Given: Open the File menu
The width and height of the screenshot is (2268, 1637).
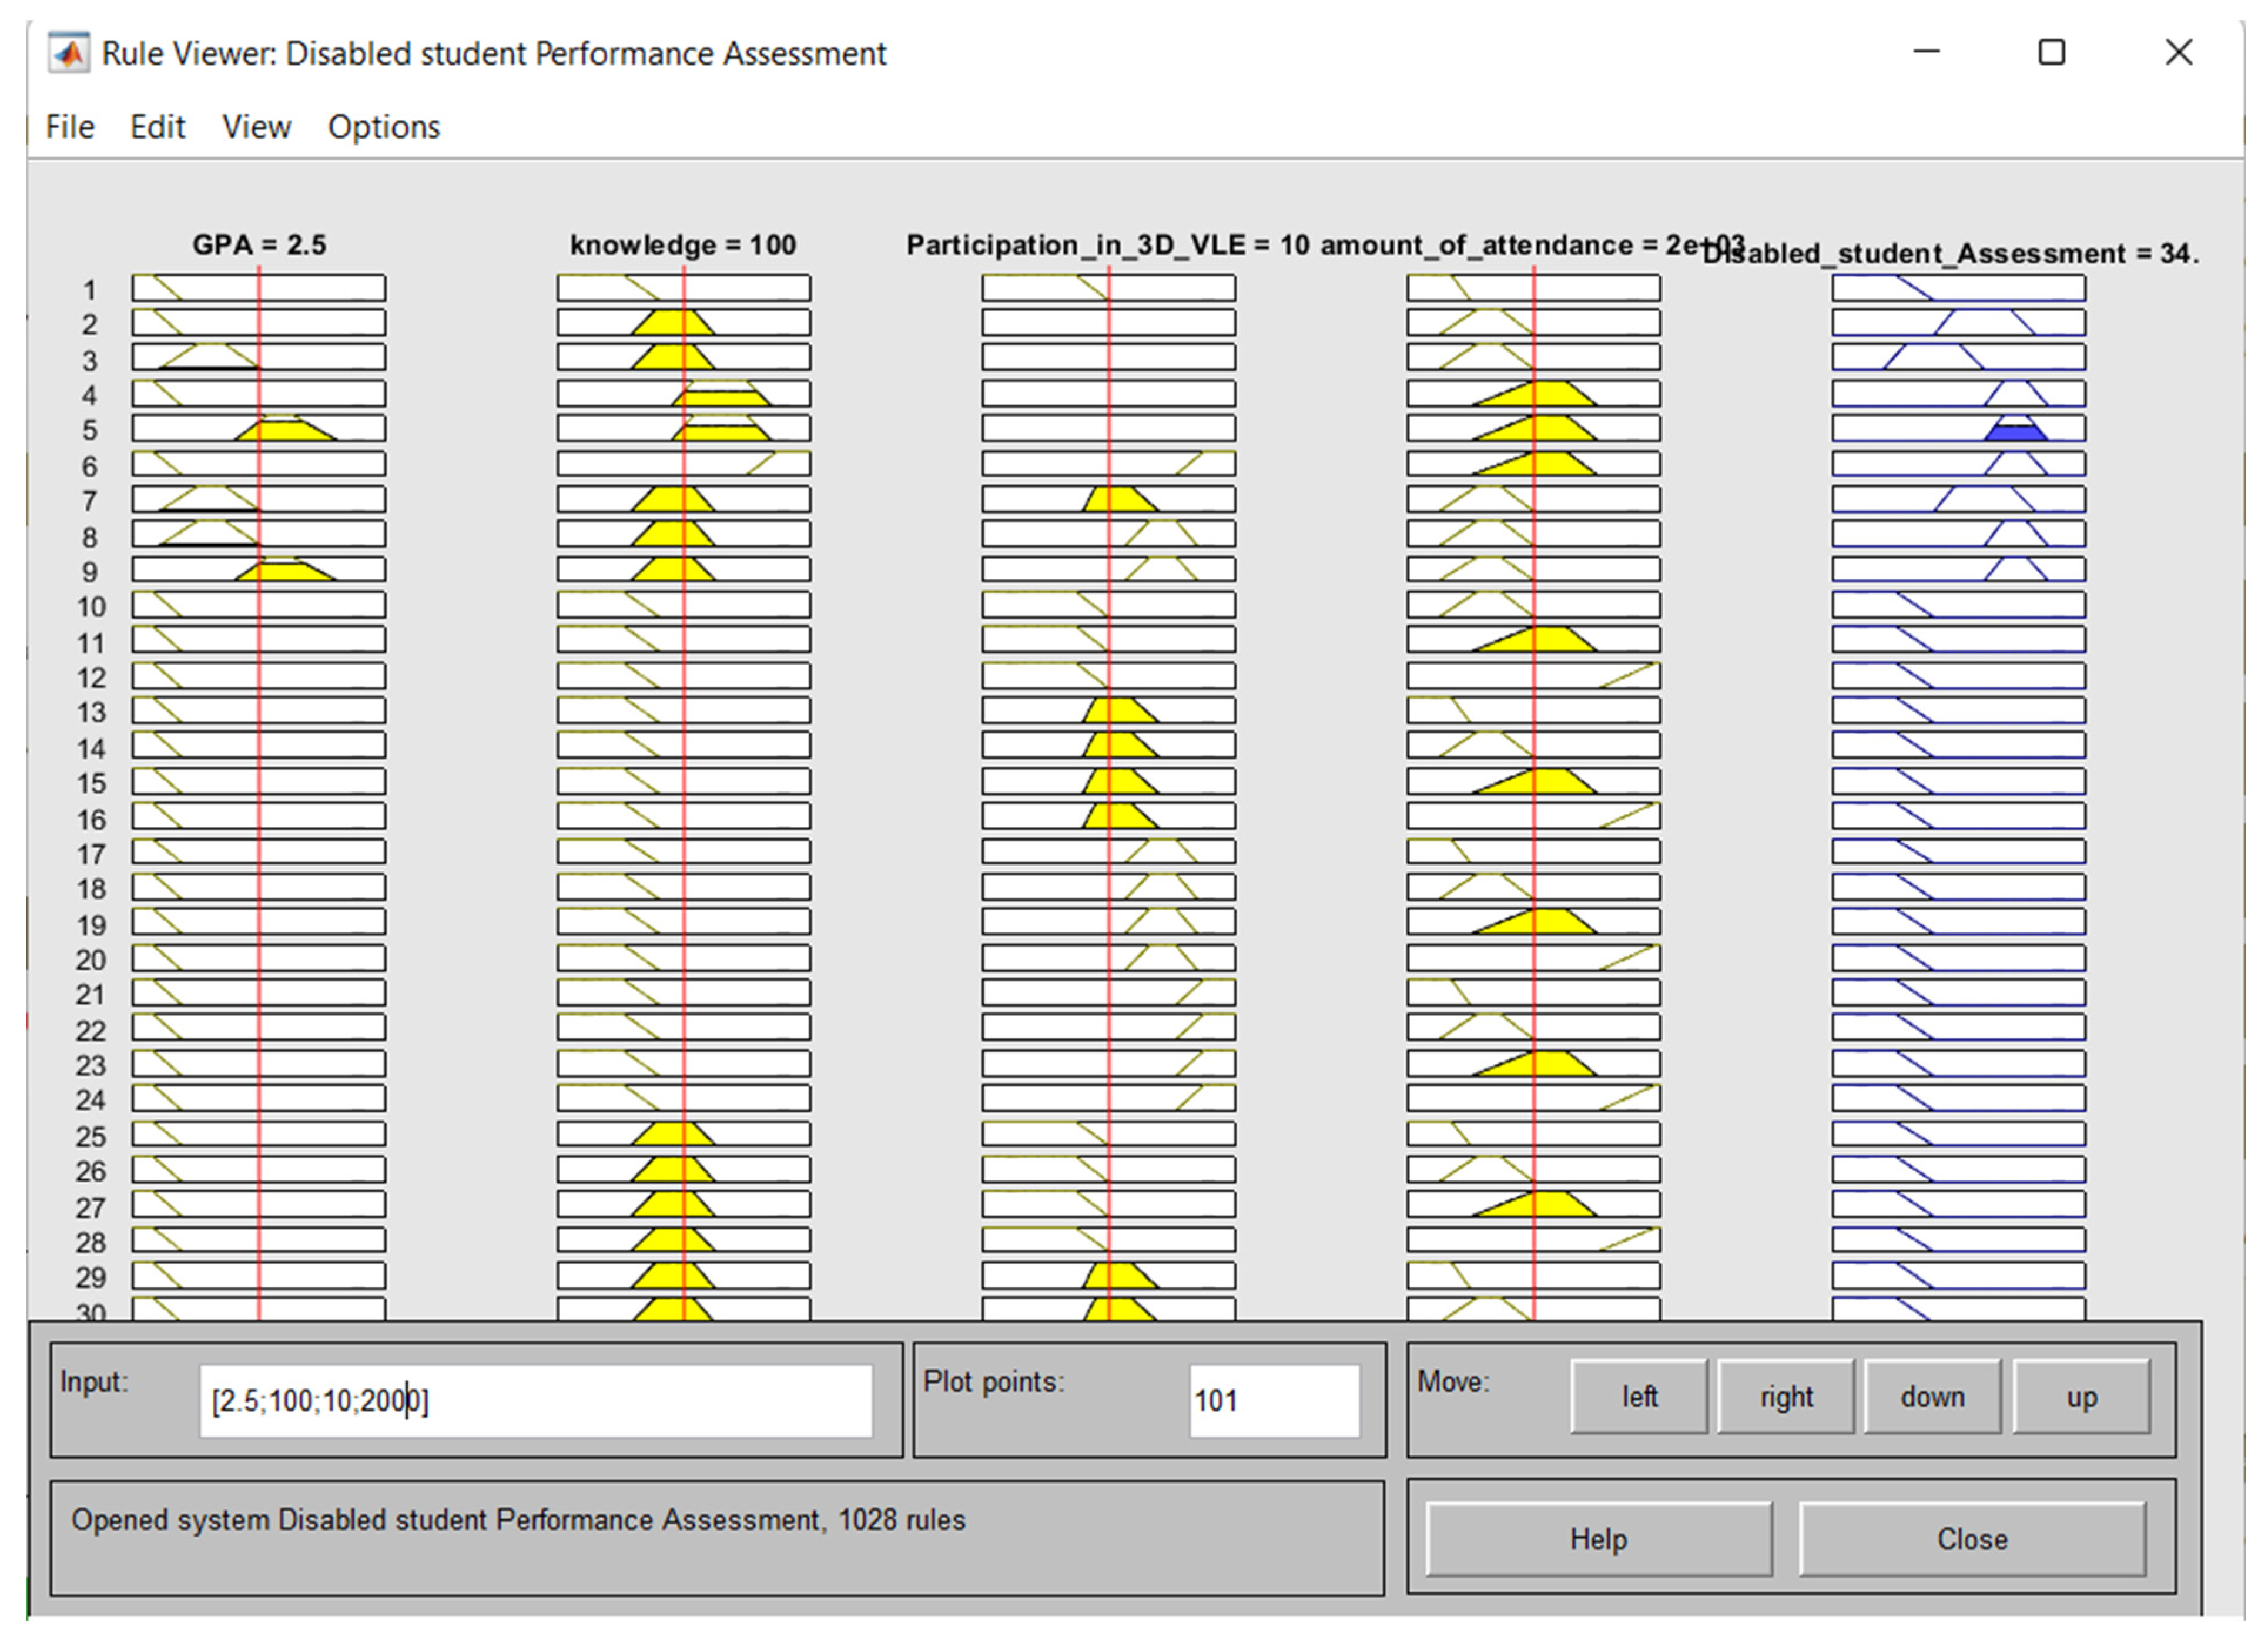Looking at the screenshot, I should pyautogui.click(x=70, y=127).
